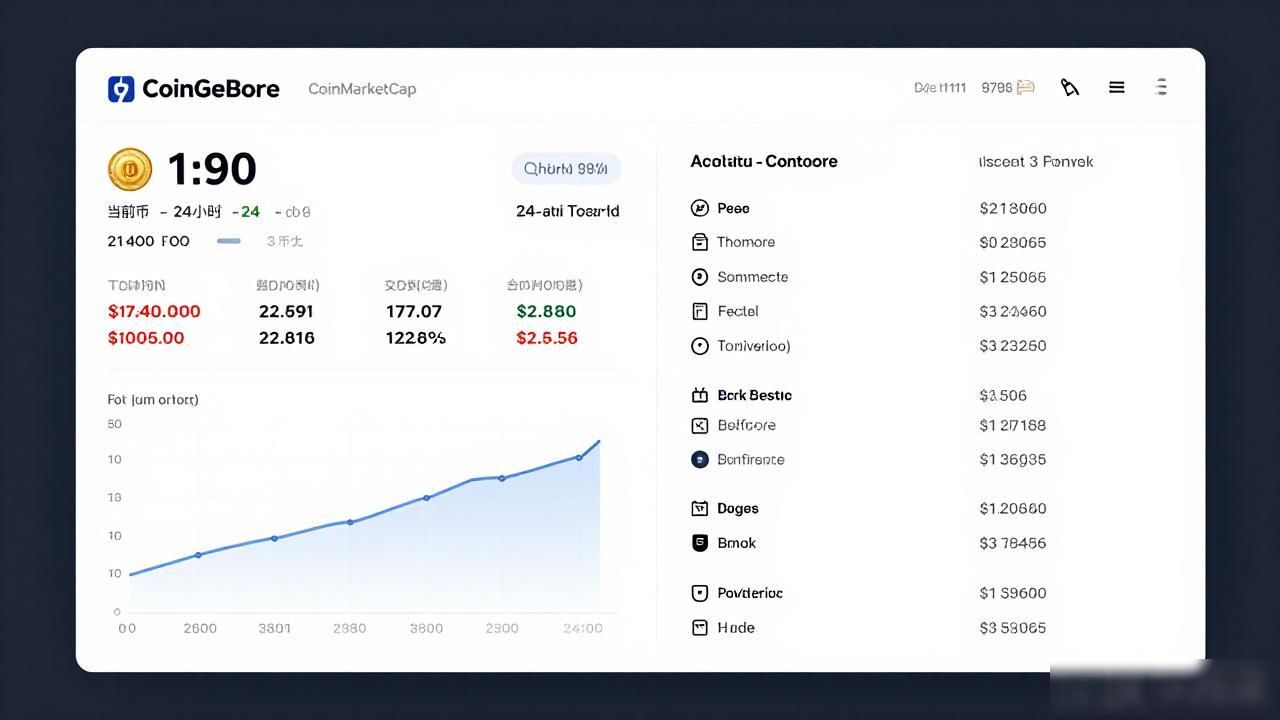Click the Bmok shield icon
The width and height of the screenshot is (1280, 720).
(x=700, y=543)
